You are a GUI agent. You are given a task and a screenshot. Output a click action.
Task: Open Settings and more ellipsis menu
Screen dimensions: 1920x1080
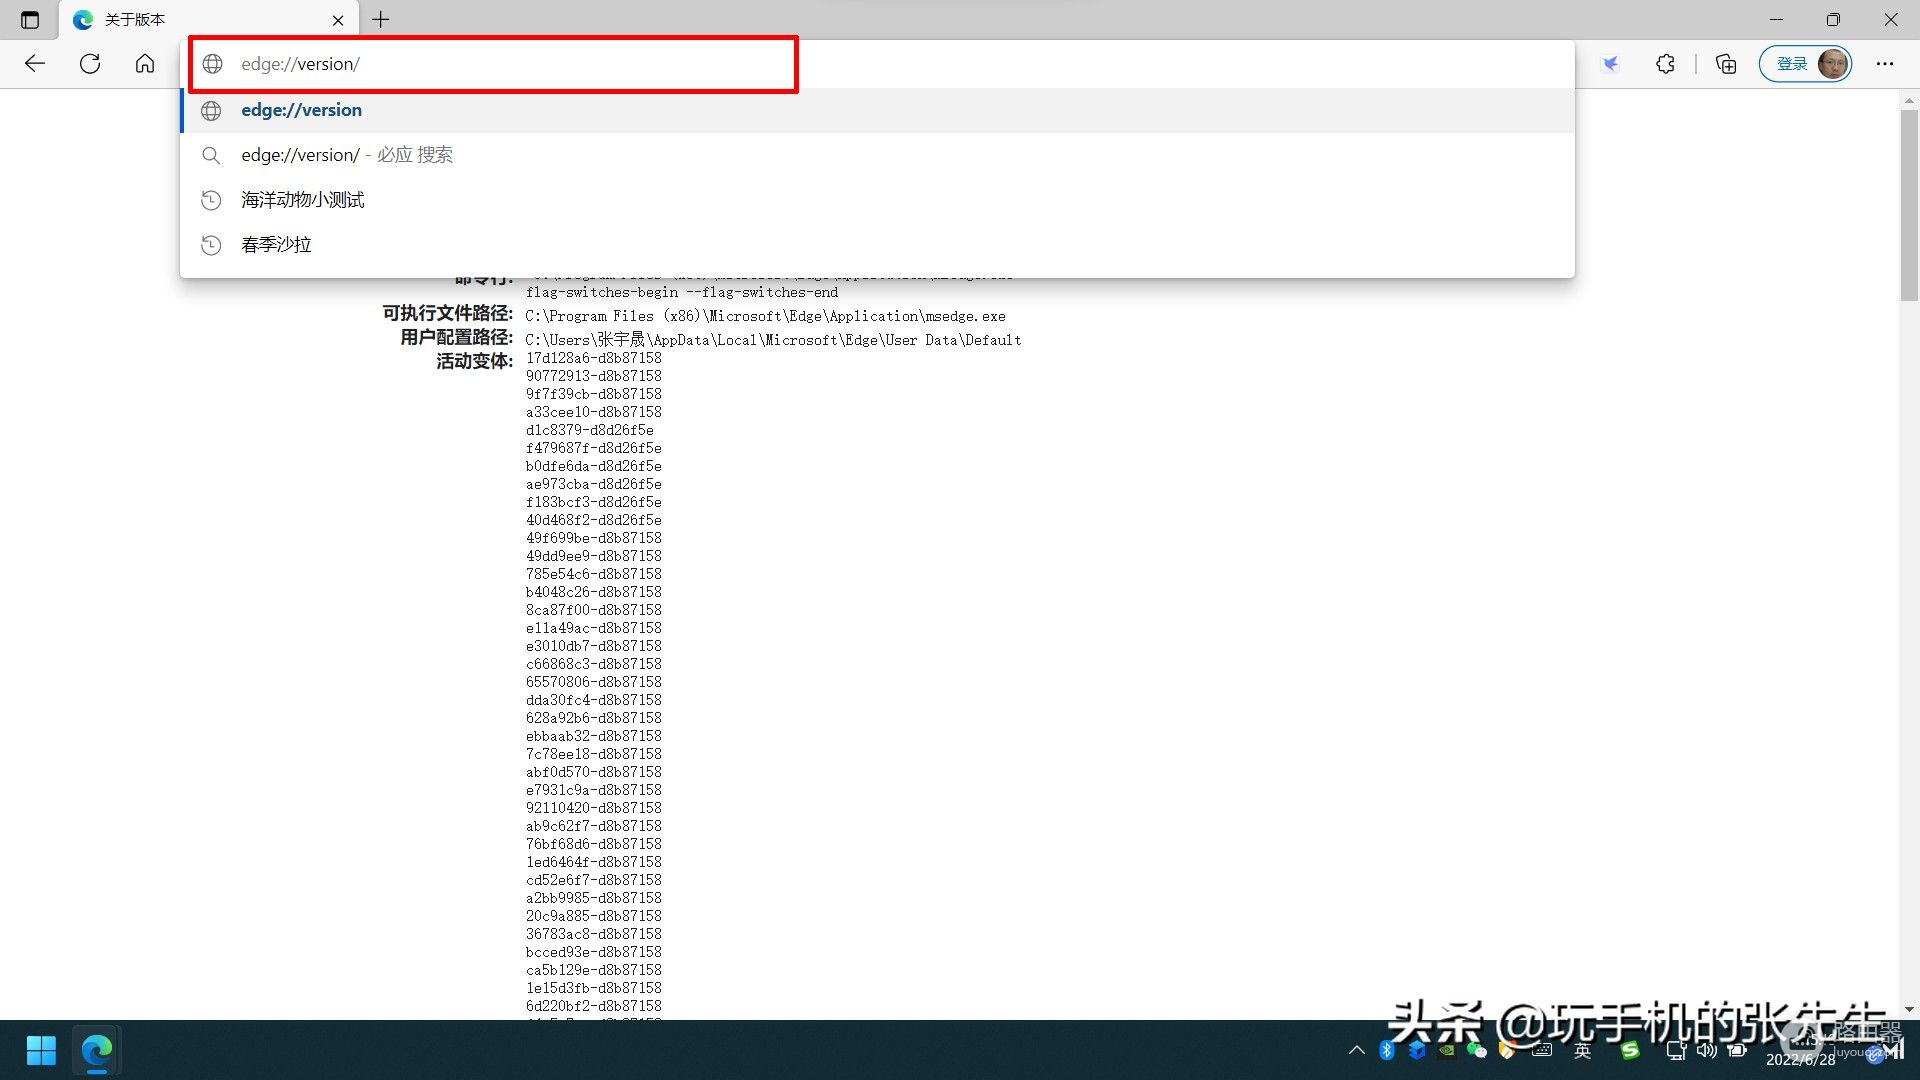click(x=1885, y=64)
